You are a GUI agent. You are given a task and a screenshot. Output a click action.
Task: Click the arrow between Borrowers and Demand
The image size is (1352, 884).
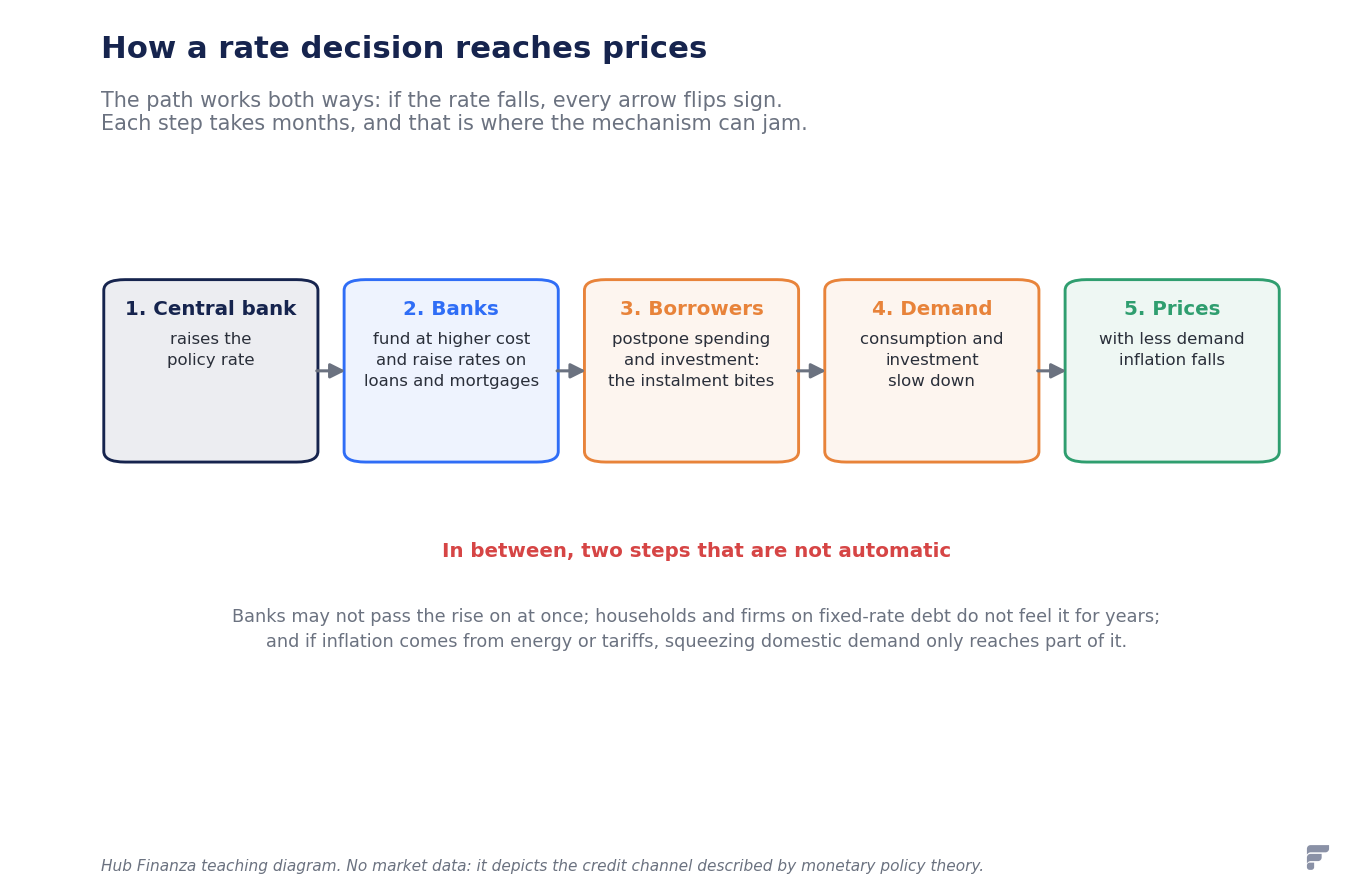click(811, 371)
